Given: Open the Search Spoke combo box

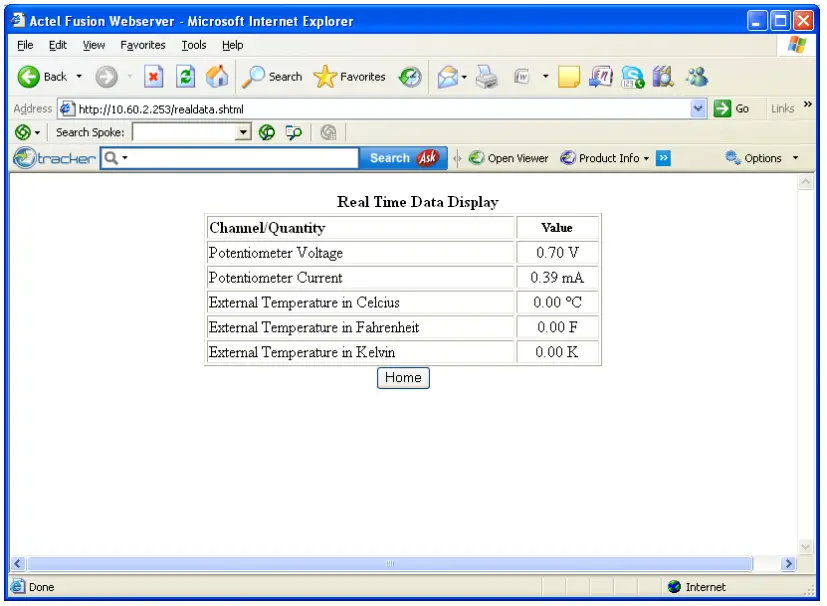Looking at the screenshot, I should (243, 131).
